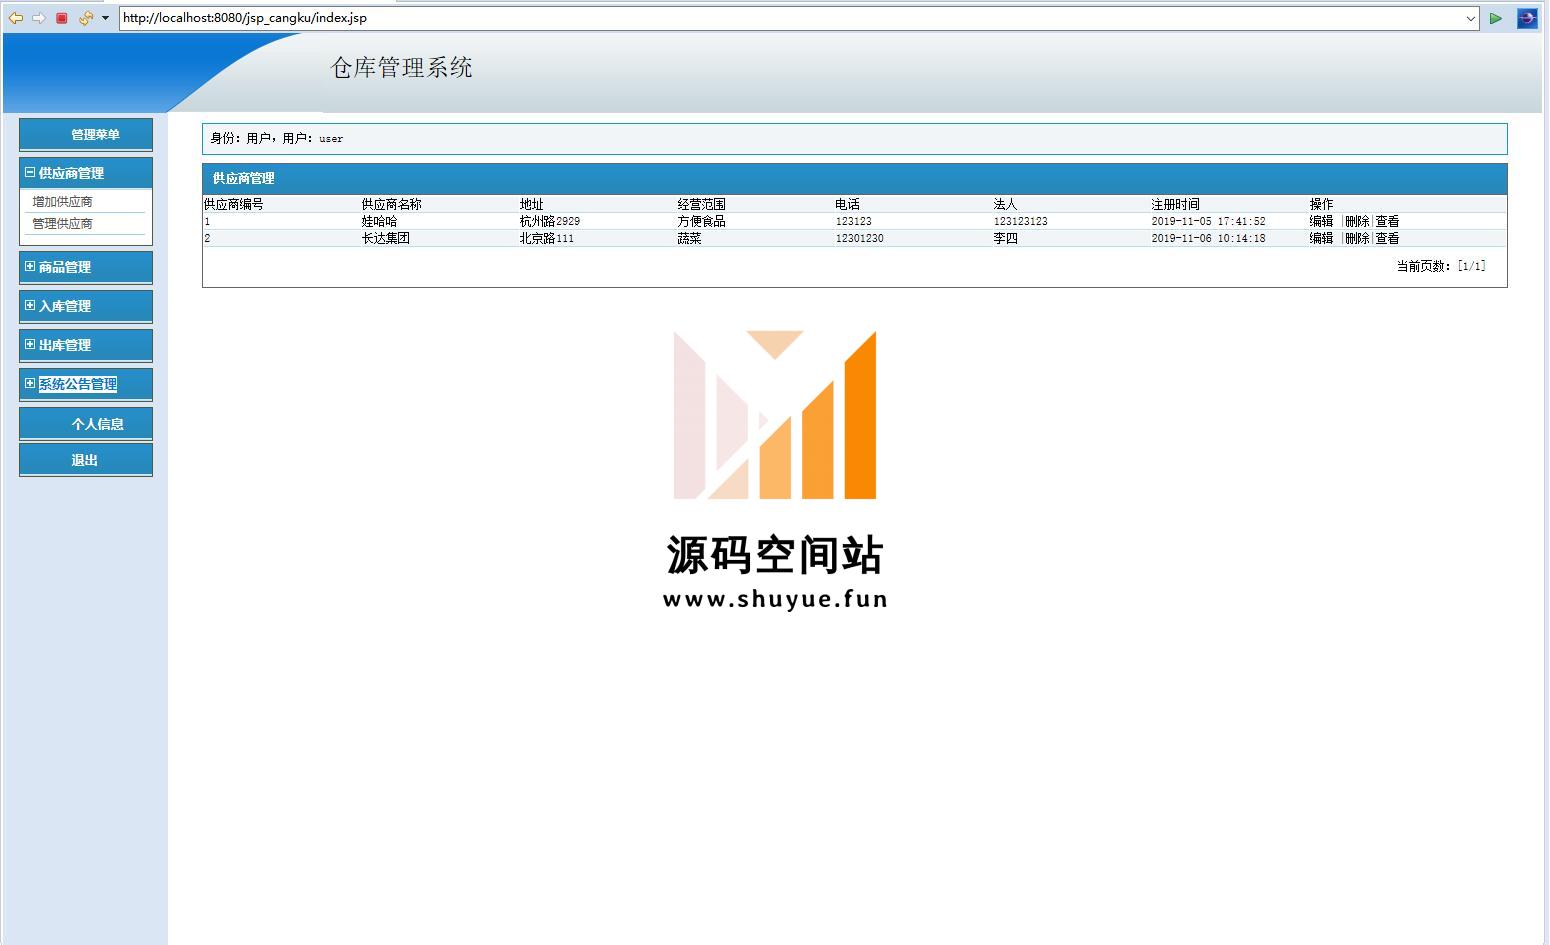Image resolution: width=1550 pixels, height=945 pixels.
Task: Open the small dropdown next to refresh icon
Action: [x=105, y=18]
